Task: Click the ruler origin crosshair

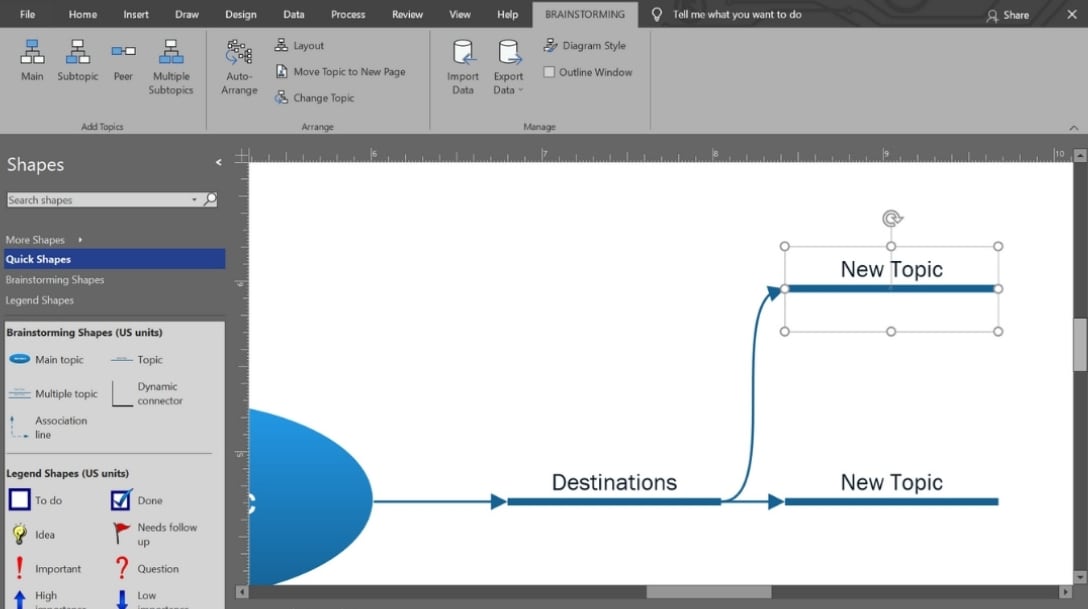Action: (x=241, y=155)
